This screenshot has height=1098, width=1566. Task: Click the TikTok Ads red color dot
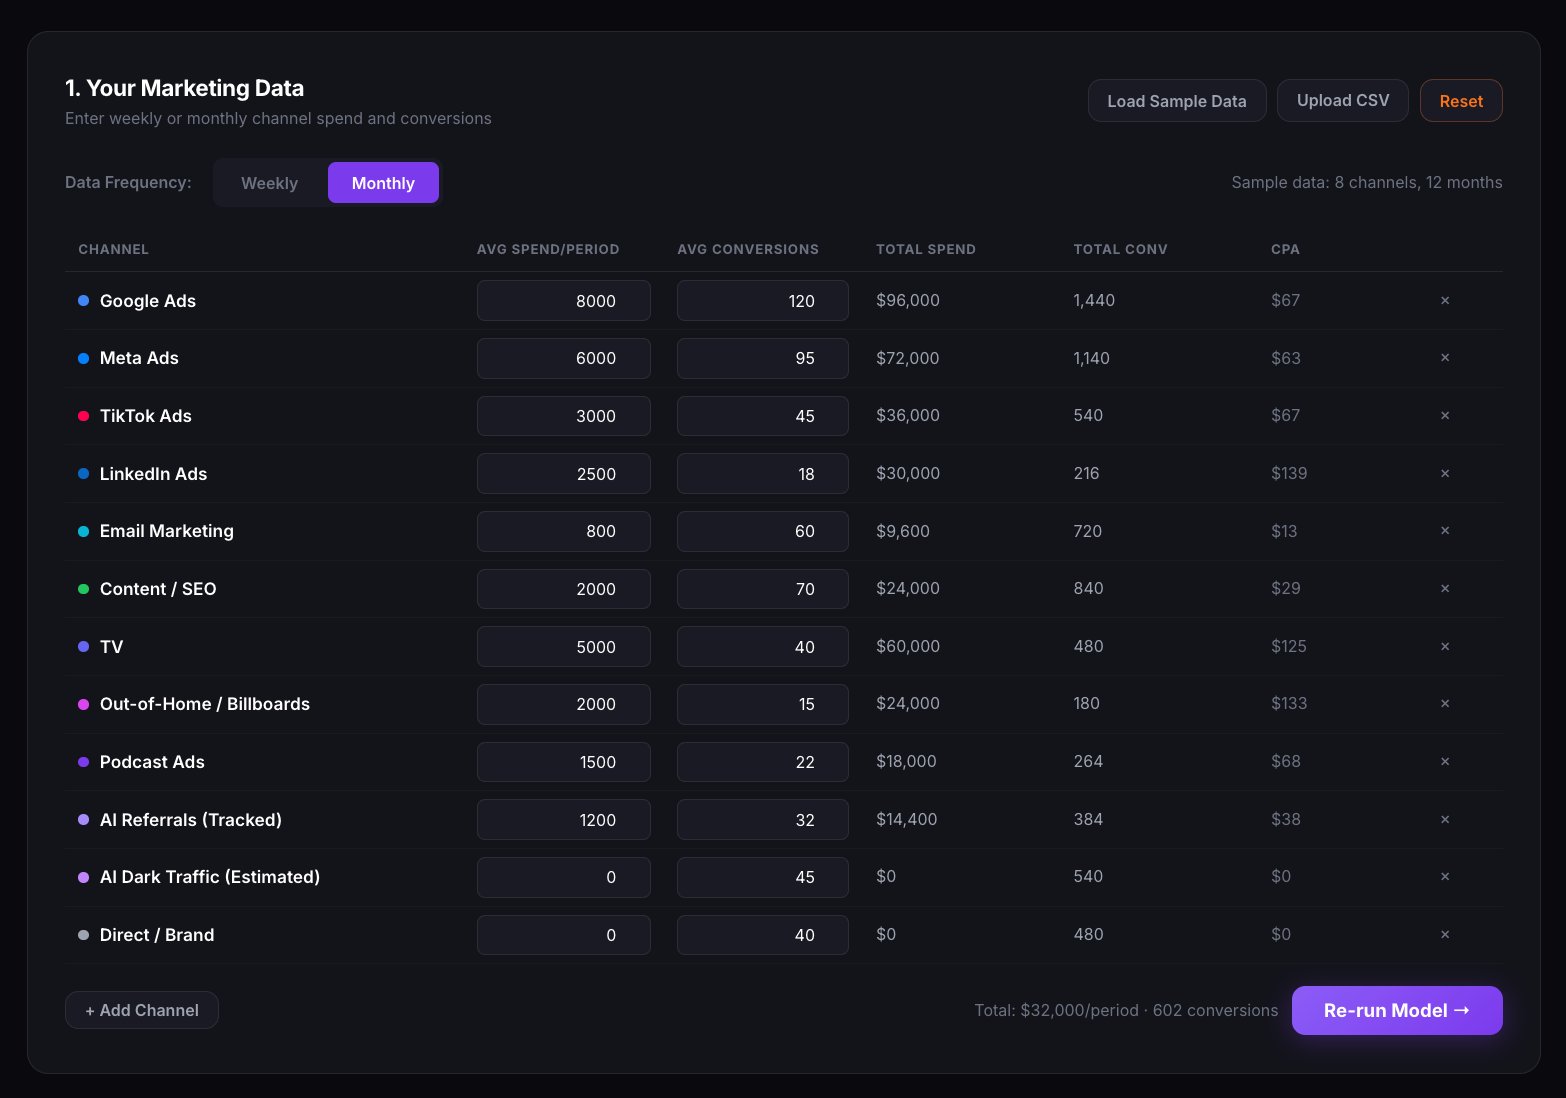click(84, 416)
